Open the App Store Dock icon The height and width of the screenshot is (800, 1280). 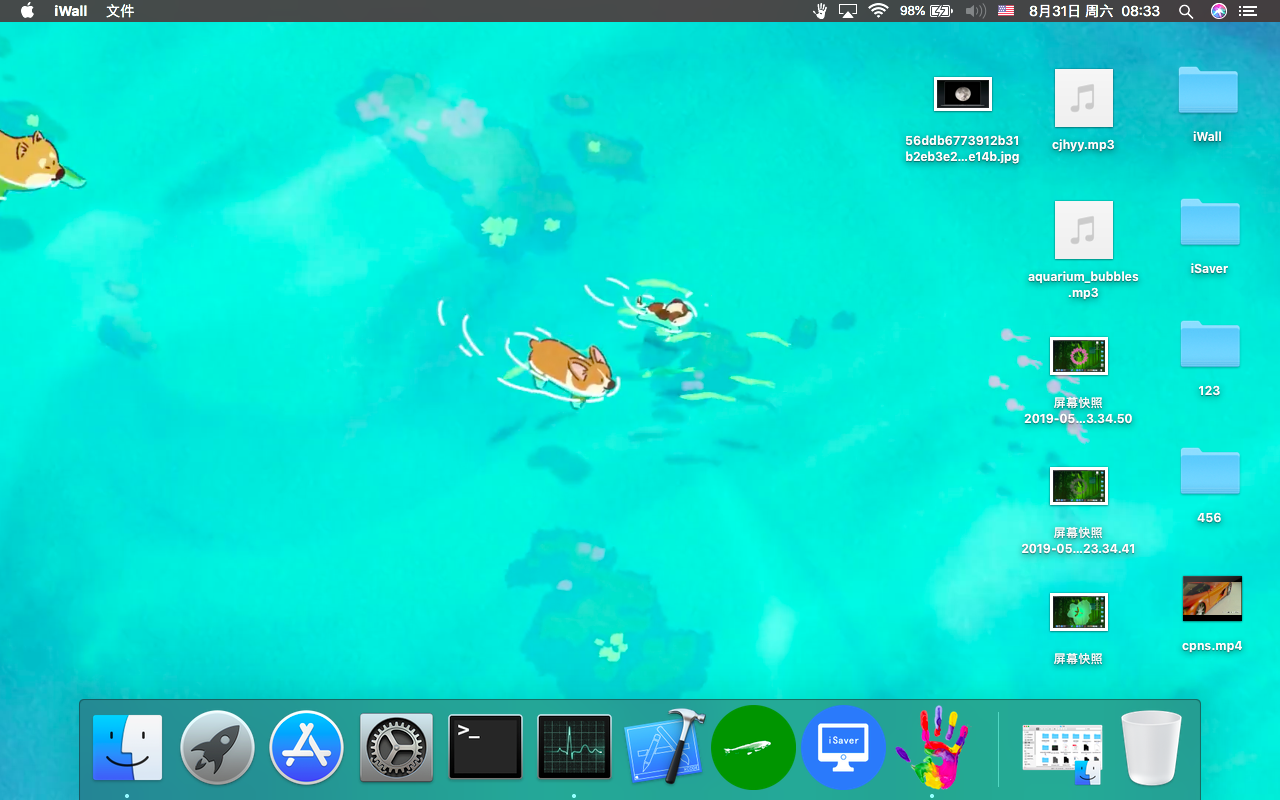tap(306, 747)
